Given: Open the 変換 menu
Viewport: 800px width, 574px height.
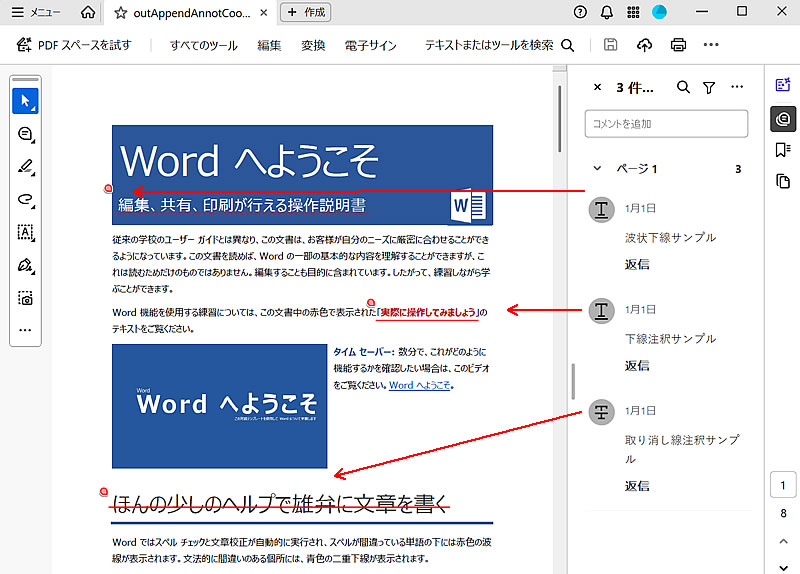Looking at the screenshot, I should 313,45.
